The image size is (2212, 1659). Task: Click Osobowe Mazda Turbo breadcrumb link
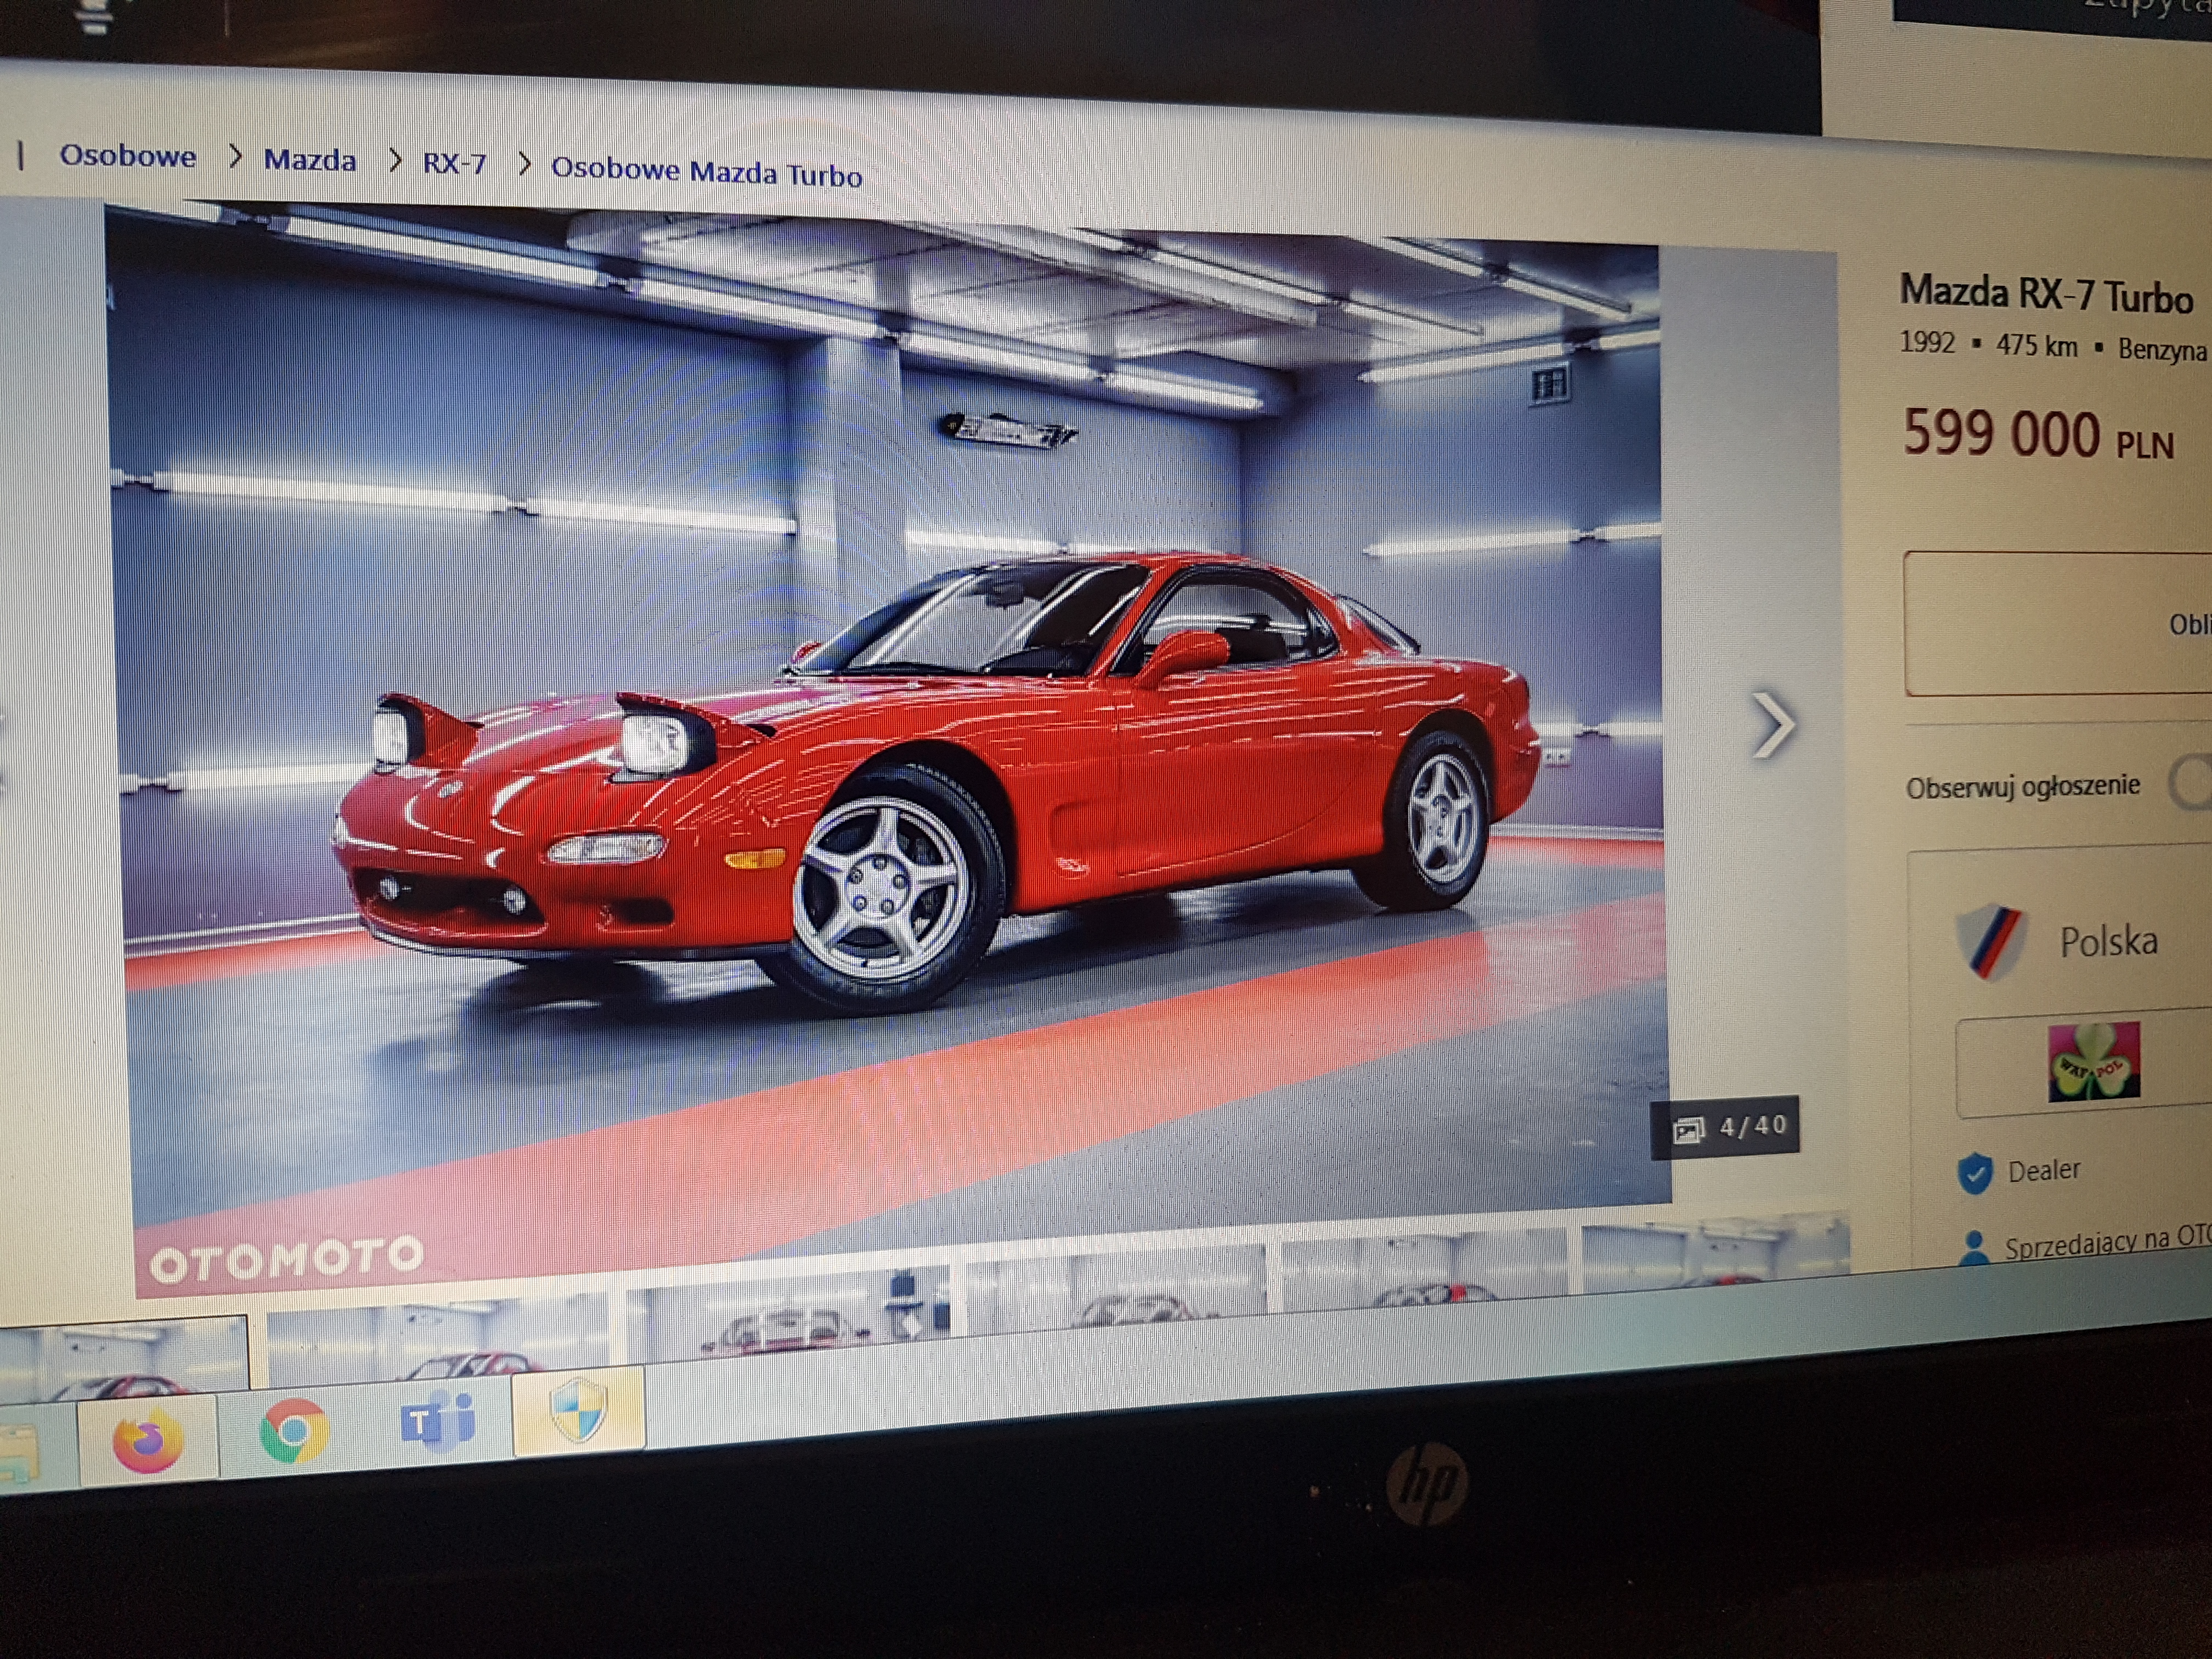[x=706, y=172]
